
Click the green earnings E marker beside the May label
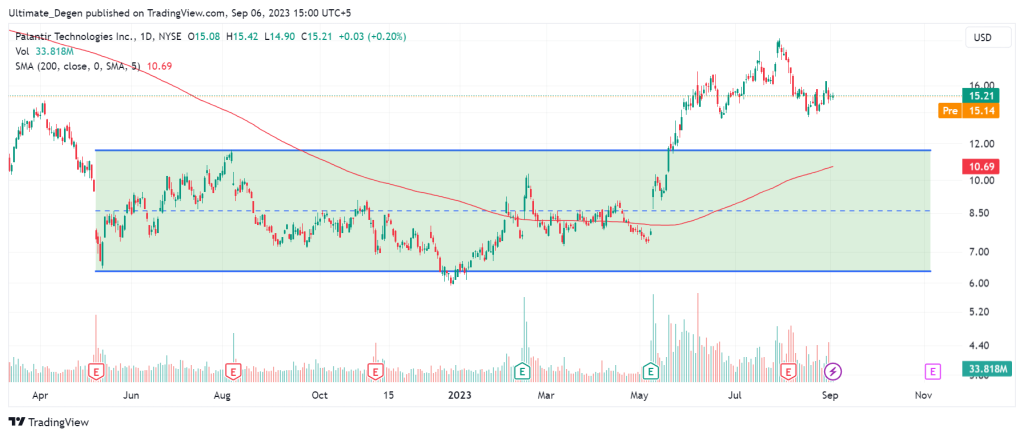[651, 372]
